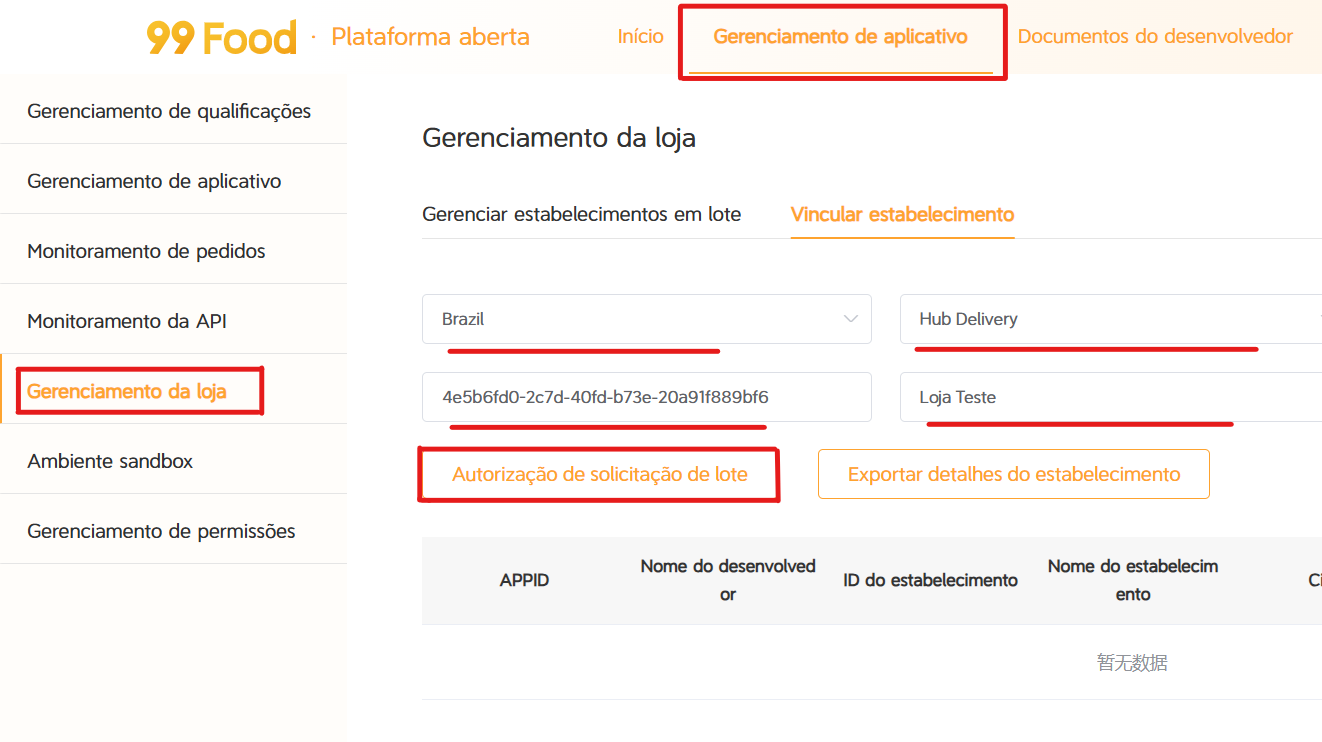This screenshot has width=1322, height=742.
Task: Open Gerenciamento de aplicativo in top navigation
Action: (841, 37)
